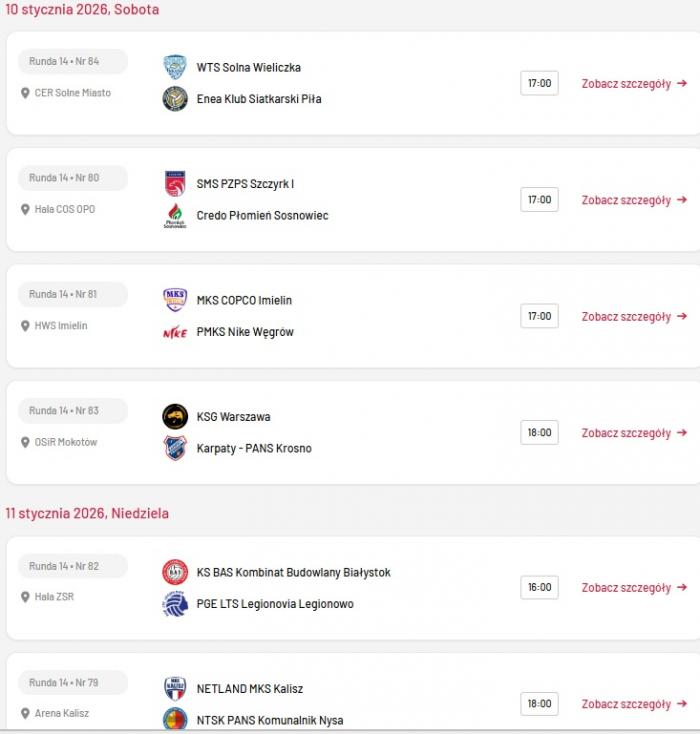Click the SMS PZPS Szczyrk I logo
The image size is (700, 734).
pos(175,183)
